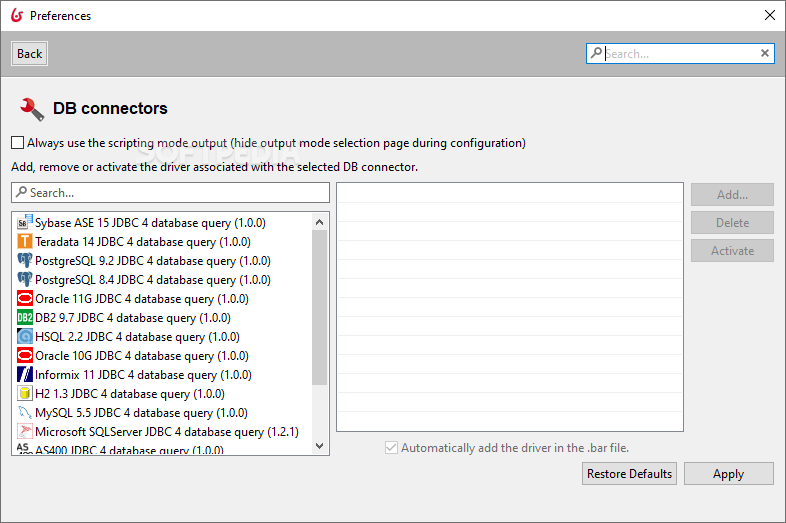Focus the top-right Search field

680,53
